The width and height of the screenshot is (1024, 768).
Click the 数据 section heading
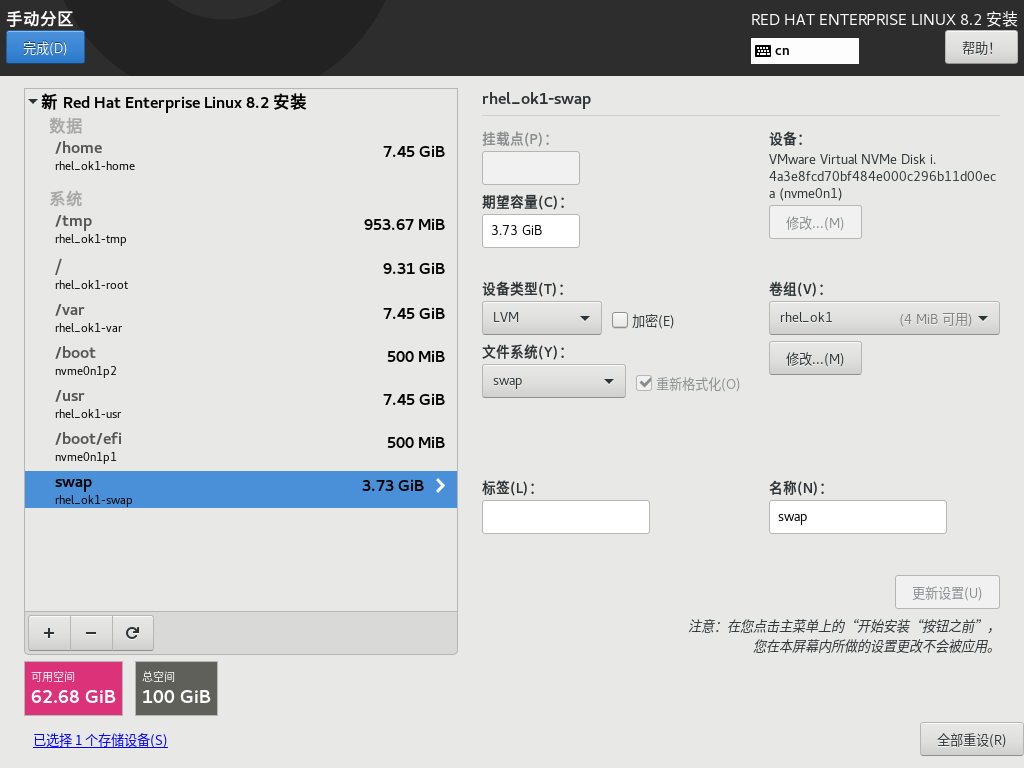[66, 125]
